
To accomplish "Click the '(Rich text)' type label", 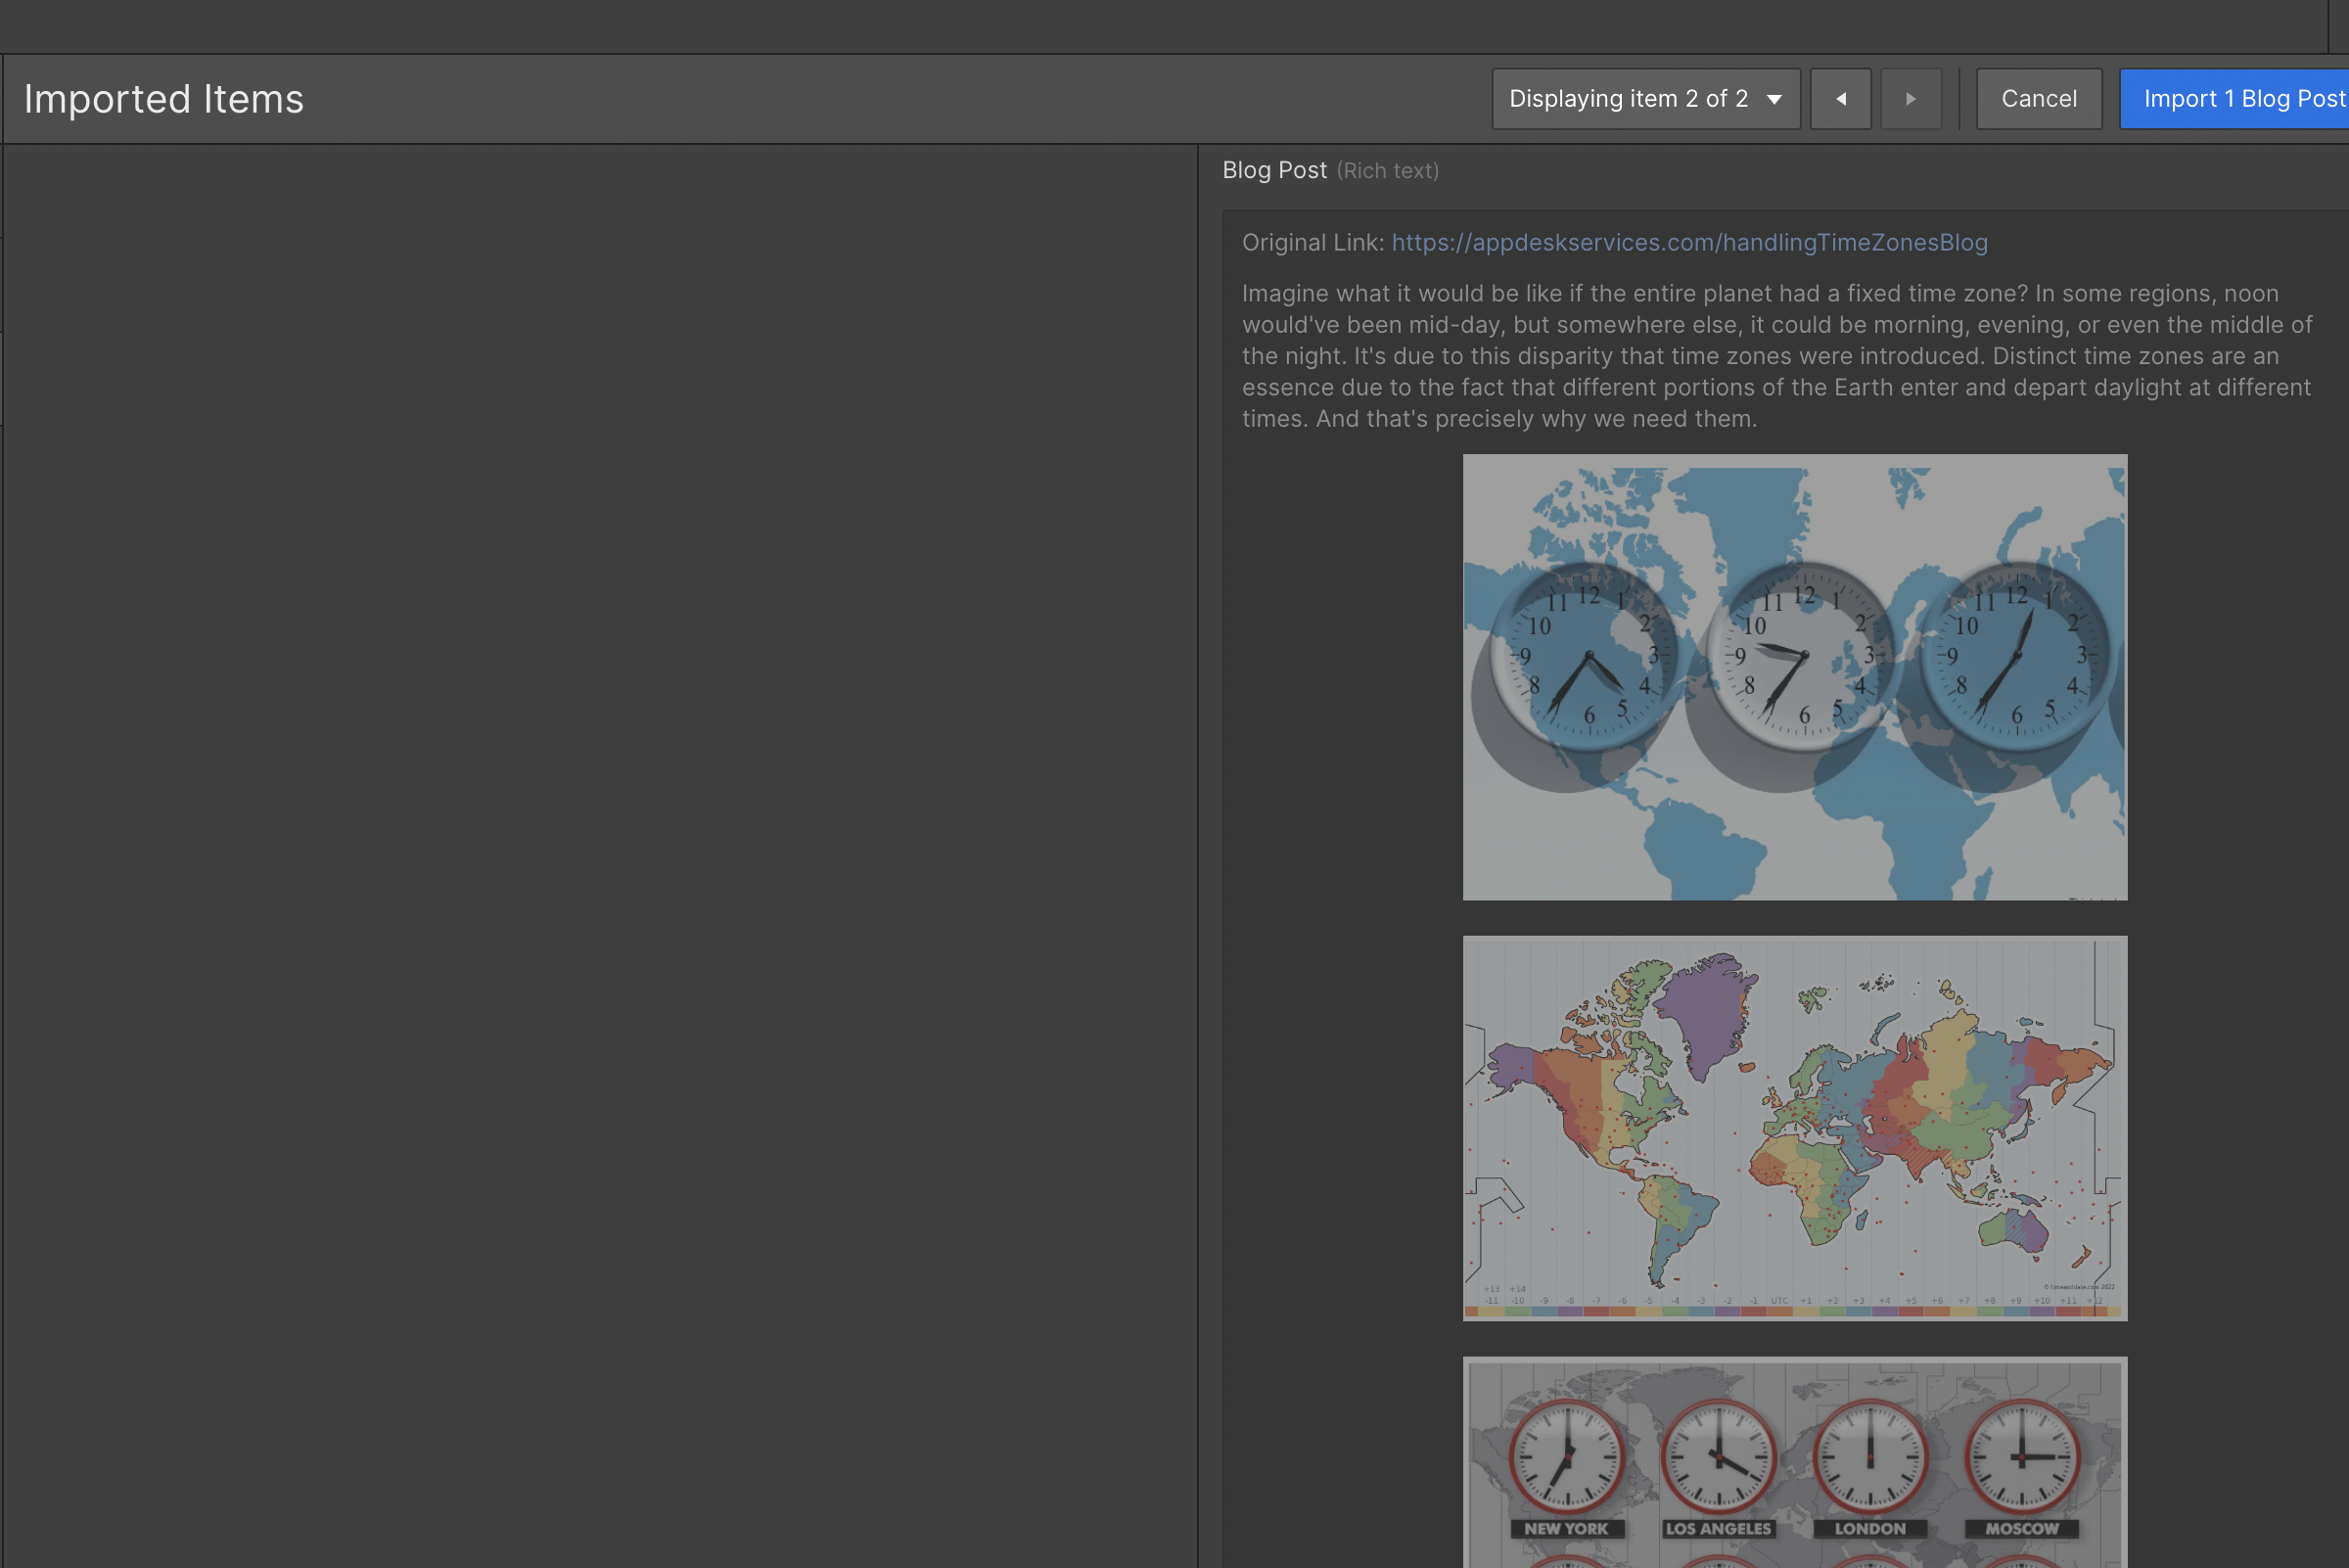I will coord(1387,171).
